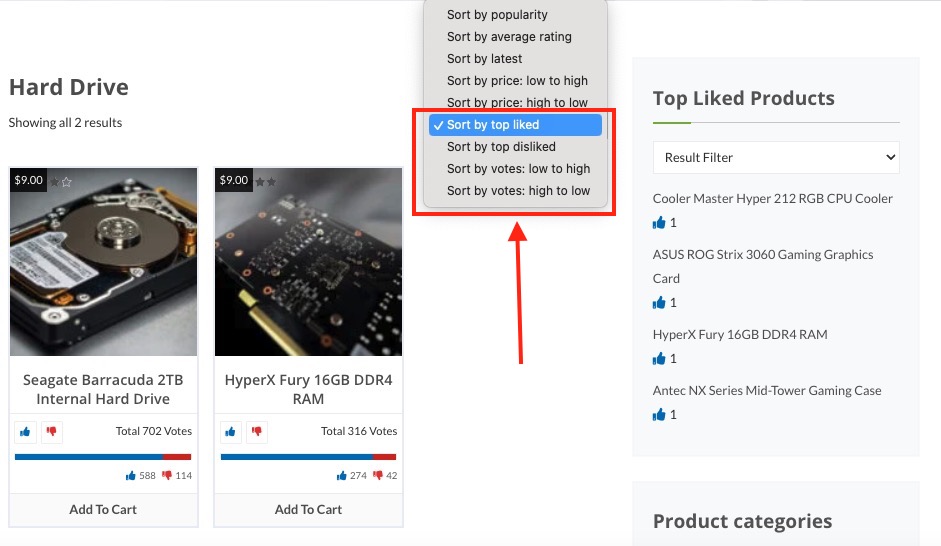
Task: Click like icon under ASUS ROG Strix 3060
Action: click(659, 302)
